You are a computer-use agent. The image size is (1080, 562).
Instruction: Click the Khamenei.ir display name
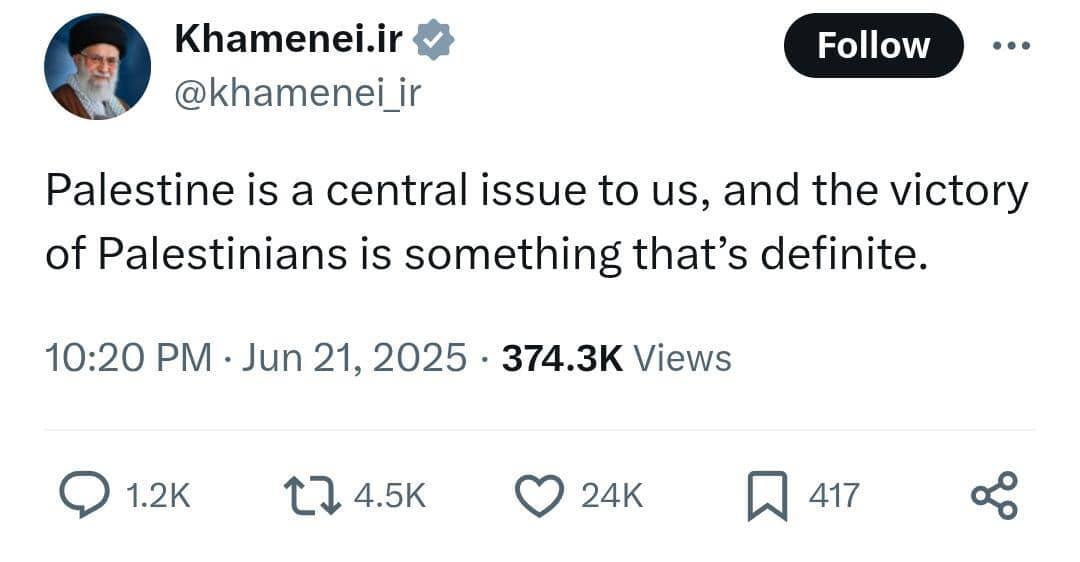(x=289, y=40)
